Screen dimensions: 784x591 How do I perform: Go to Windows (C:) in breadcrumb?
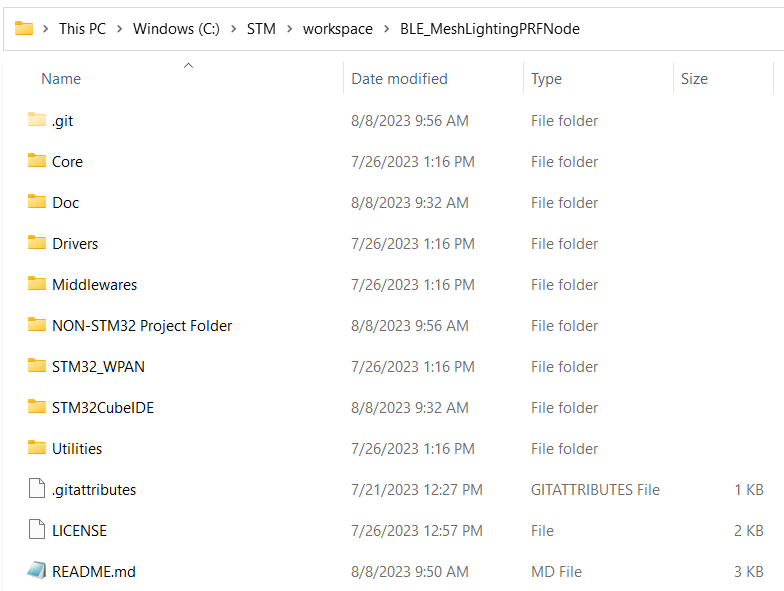click(x=176, y=29)
